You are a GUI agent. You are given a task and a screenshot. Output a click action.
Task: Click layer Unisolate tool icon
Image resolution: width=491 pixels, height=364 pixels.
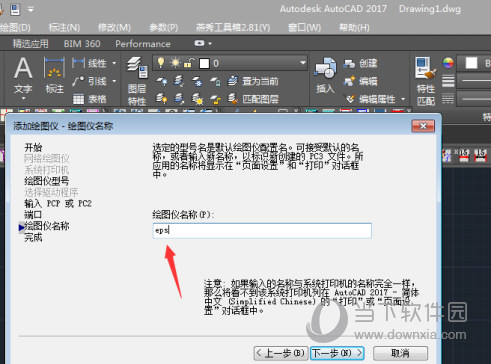tap(179, 99)
